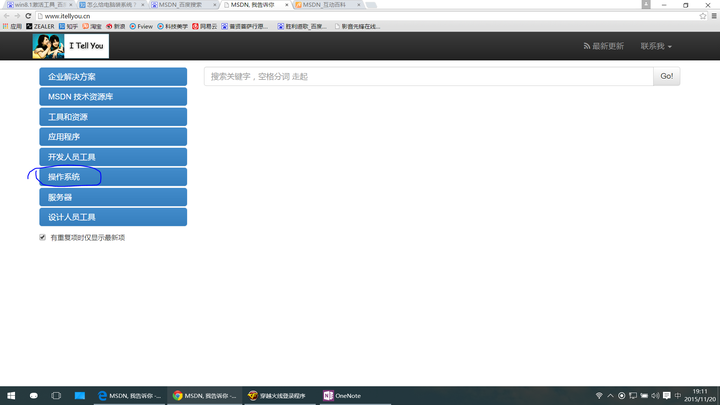Open the Chrome user profile button
720x405 pixels.
[646, 5]
